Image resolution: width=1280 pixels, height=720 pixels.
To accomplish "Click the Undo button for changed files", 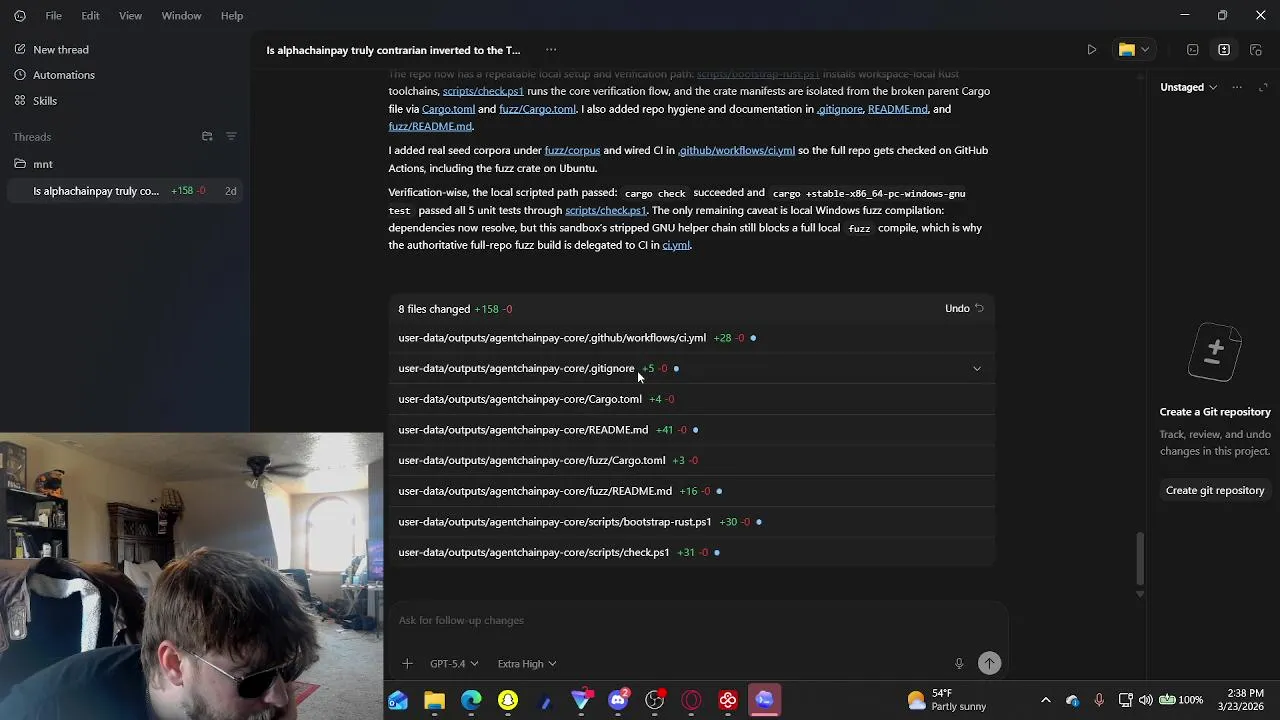I will (x=964, y=309).
